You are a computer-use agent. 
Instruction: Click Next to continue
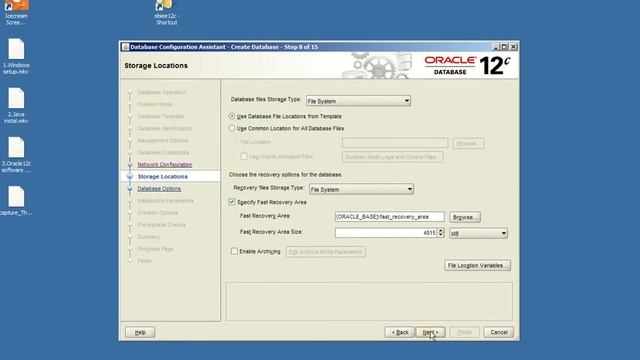coord(430,332)
